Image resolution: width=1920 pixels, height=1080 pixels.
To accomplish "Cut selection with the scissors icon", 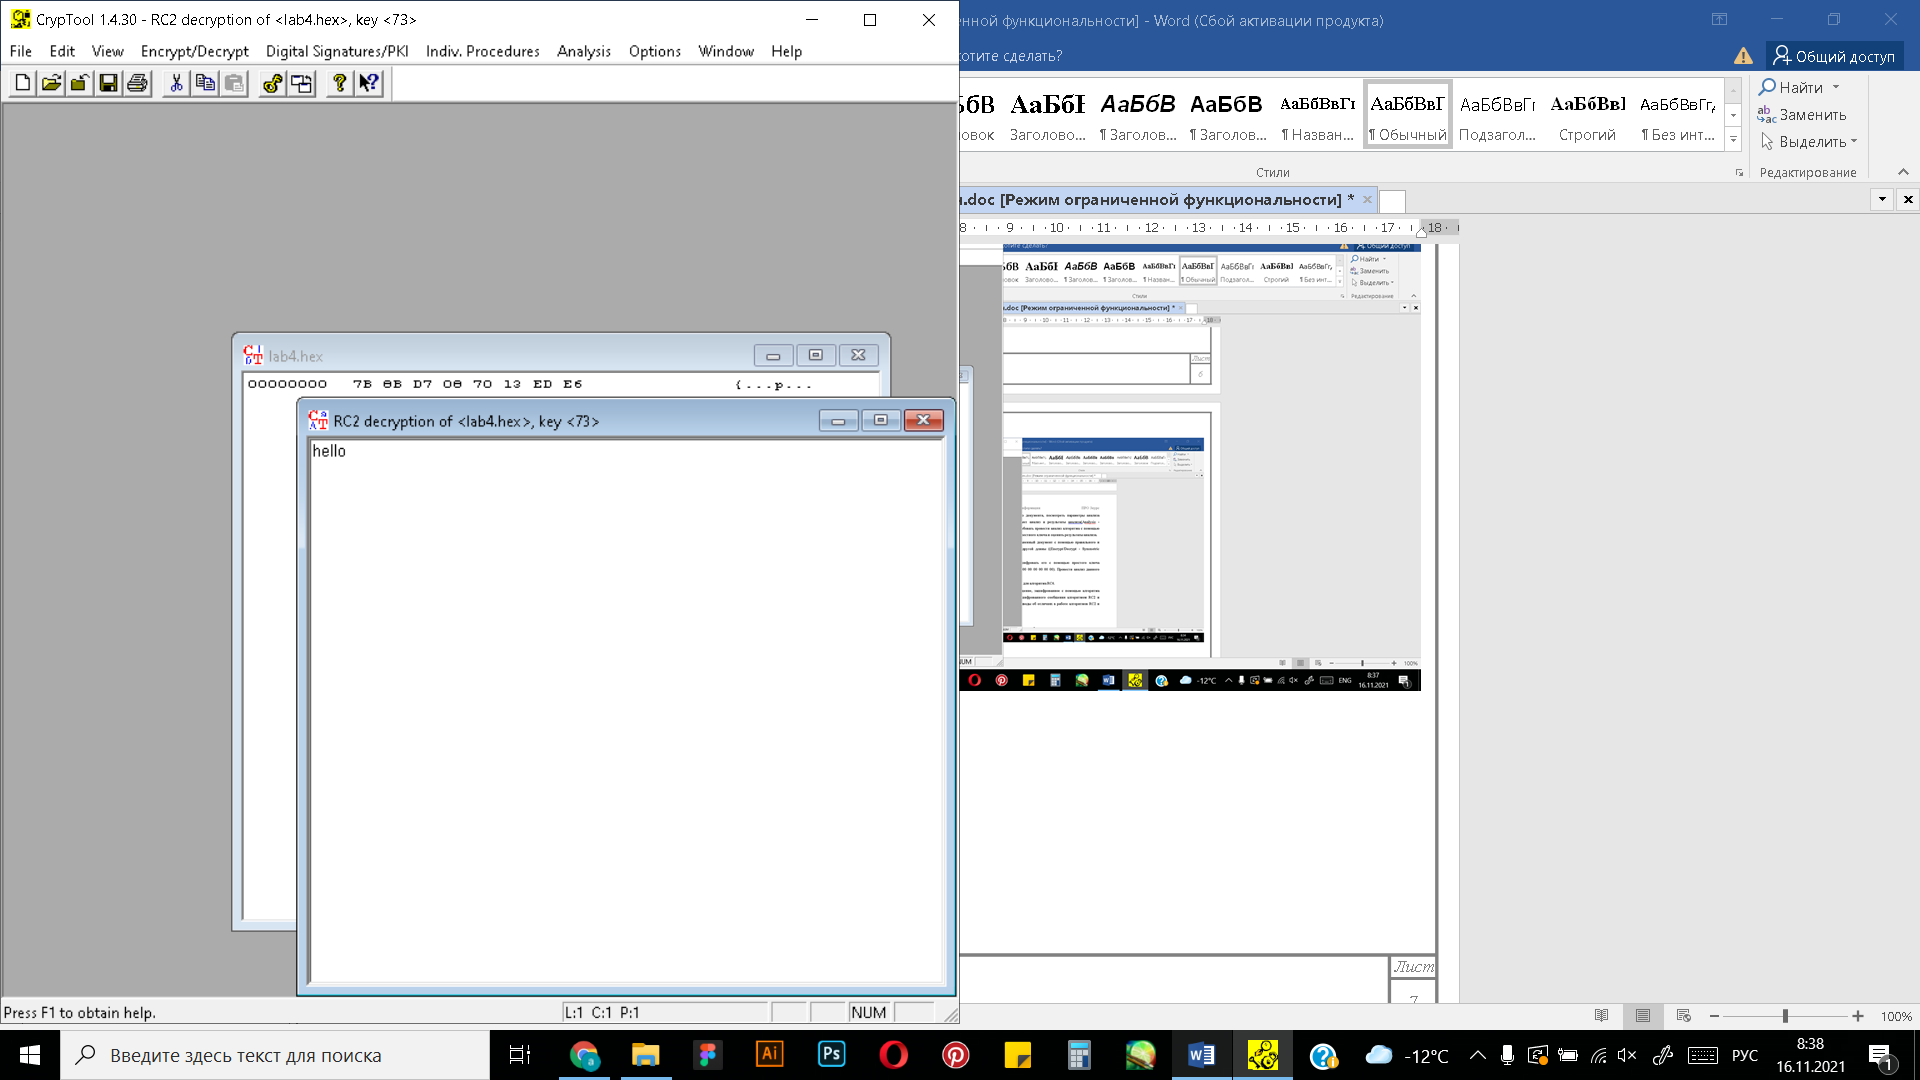I will pyautogui.click(x=176, y=83).
